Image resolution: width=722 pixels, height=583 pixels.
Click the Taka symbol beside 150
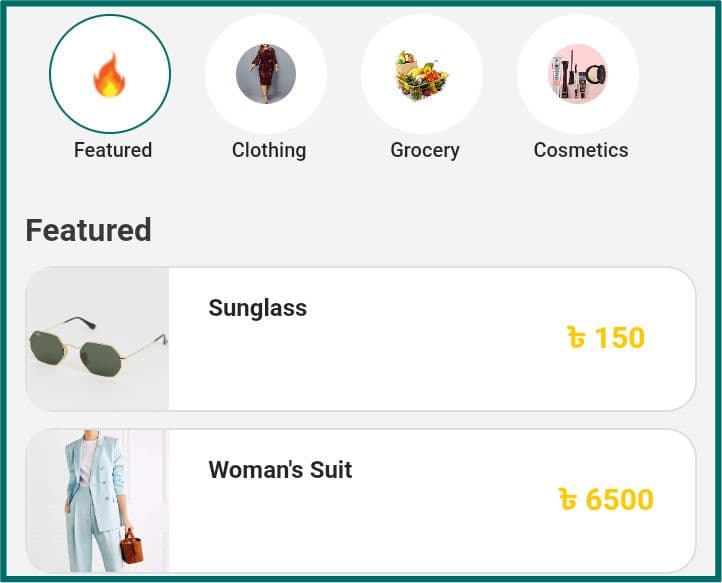576,338
